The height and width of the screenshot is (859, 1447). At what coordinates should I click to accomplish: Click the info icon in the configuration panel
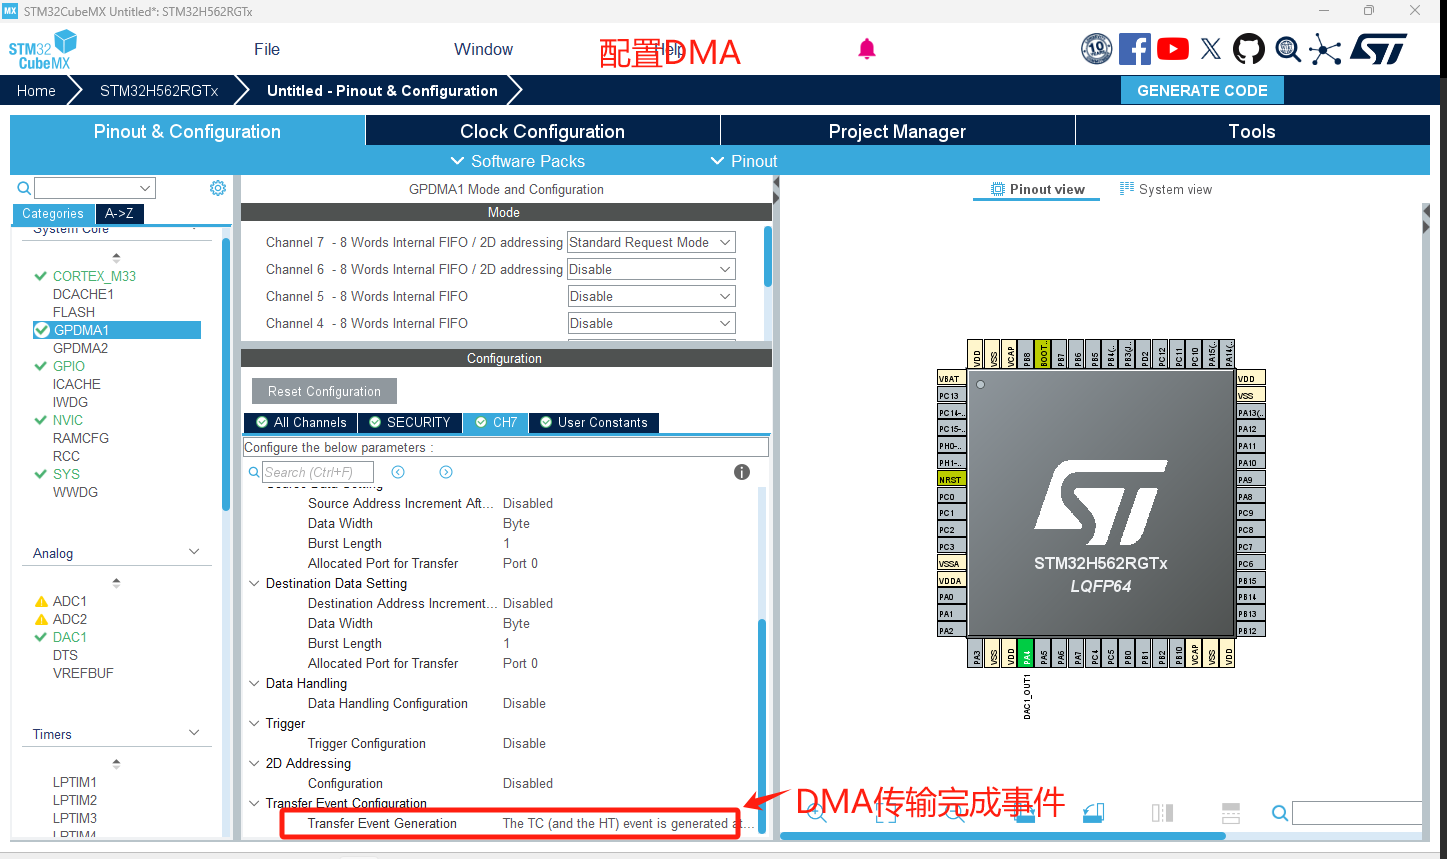pyautogui.click(x=742, y=472)
